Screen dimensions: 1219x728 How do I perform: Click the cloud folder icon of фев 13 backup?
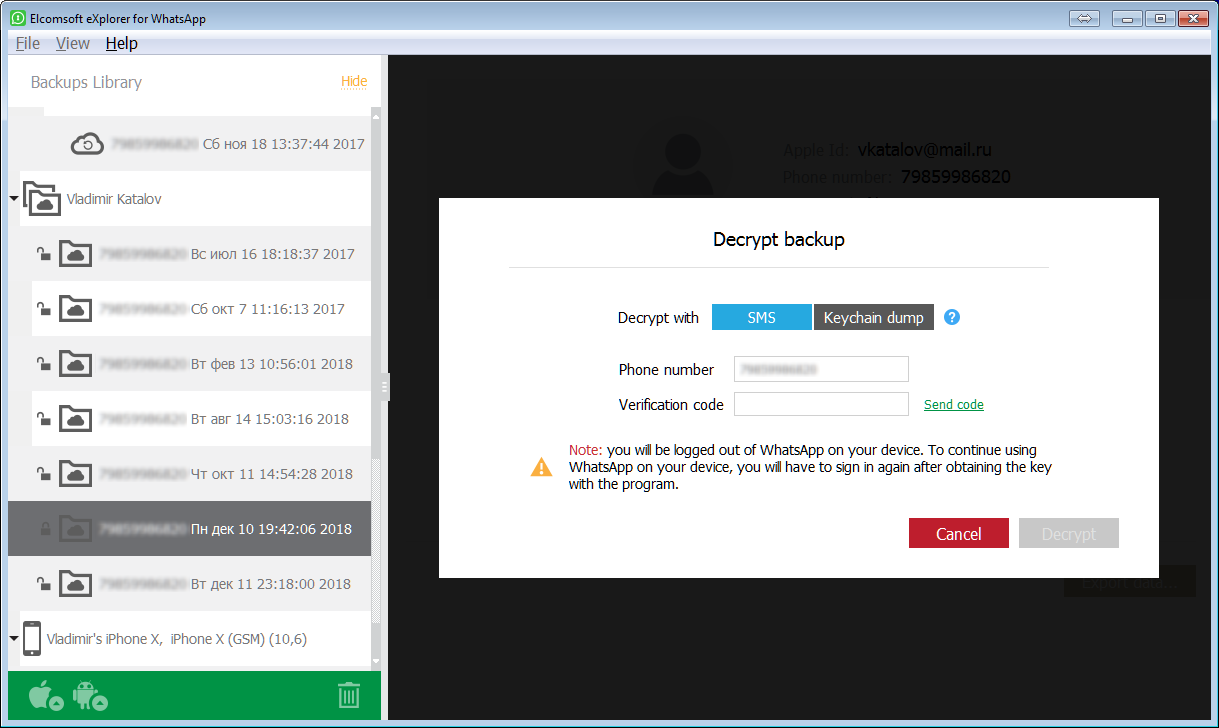(75, 363)
